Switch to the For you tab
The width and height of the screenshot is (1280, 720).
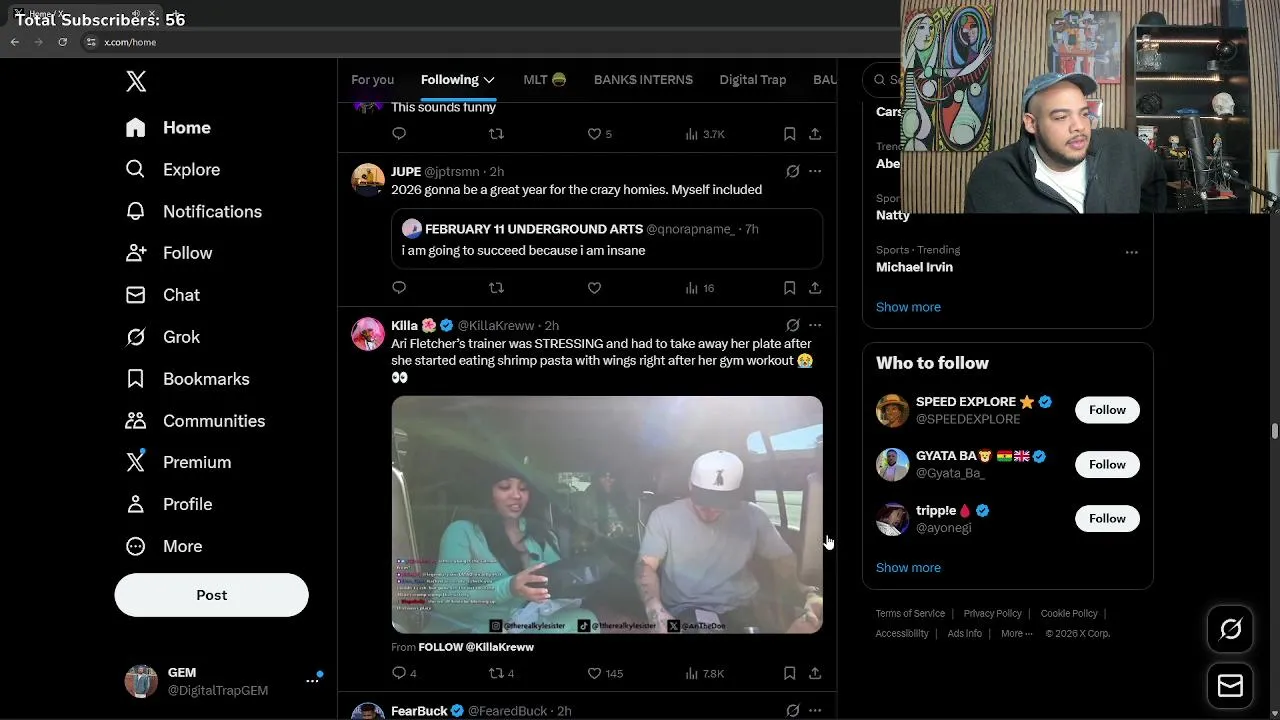click(x=372, y=80)
